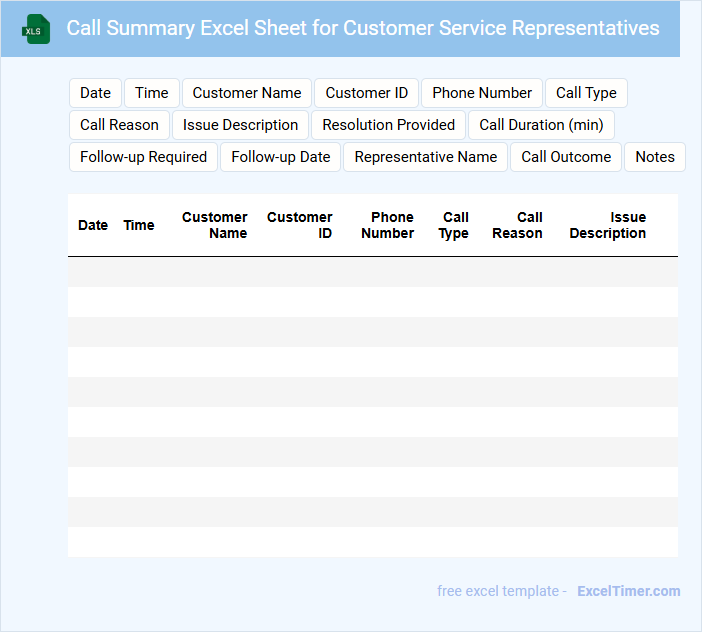702x632 pixels.
Task: Select the Date tag button
Action: point(95,93)
